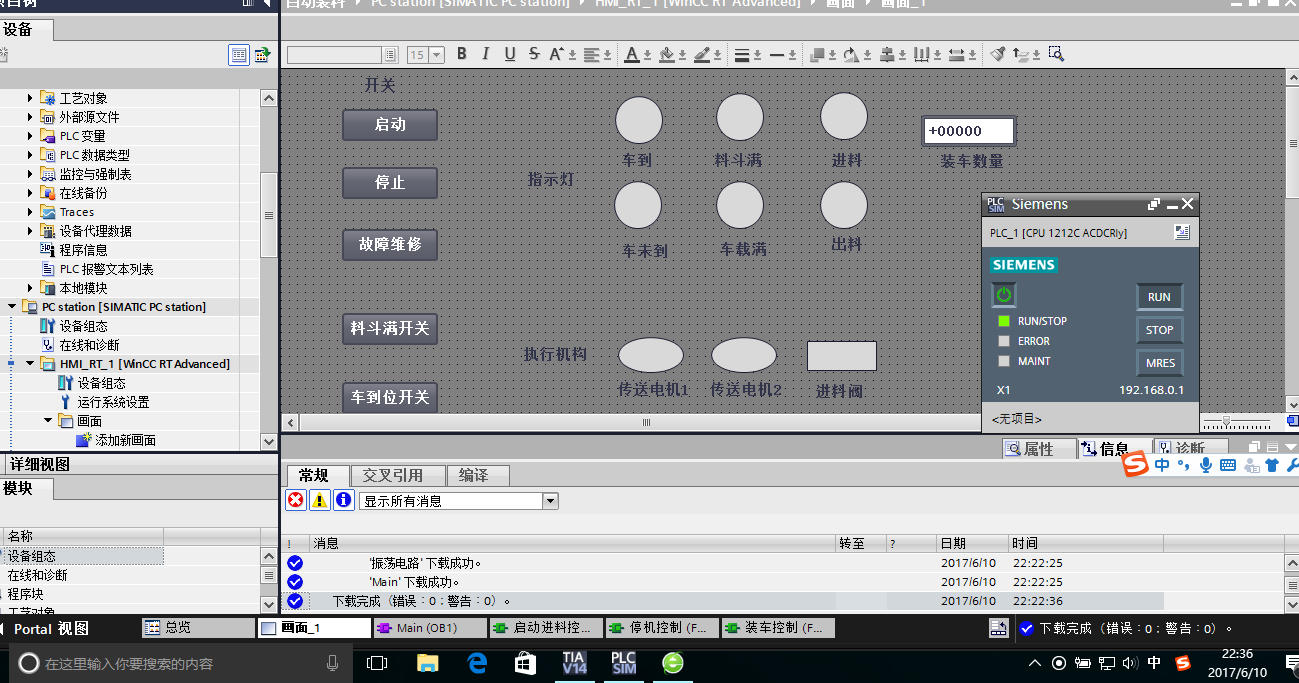Click the strikethrough text icon
This screenshot has width=1299, height=683.
point(534,54)
